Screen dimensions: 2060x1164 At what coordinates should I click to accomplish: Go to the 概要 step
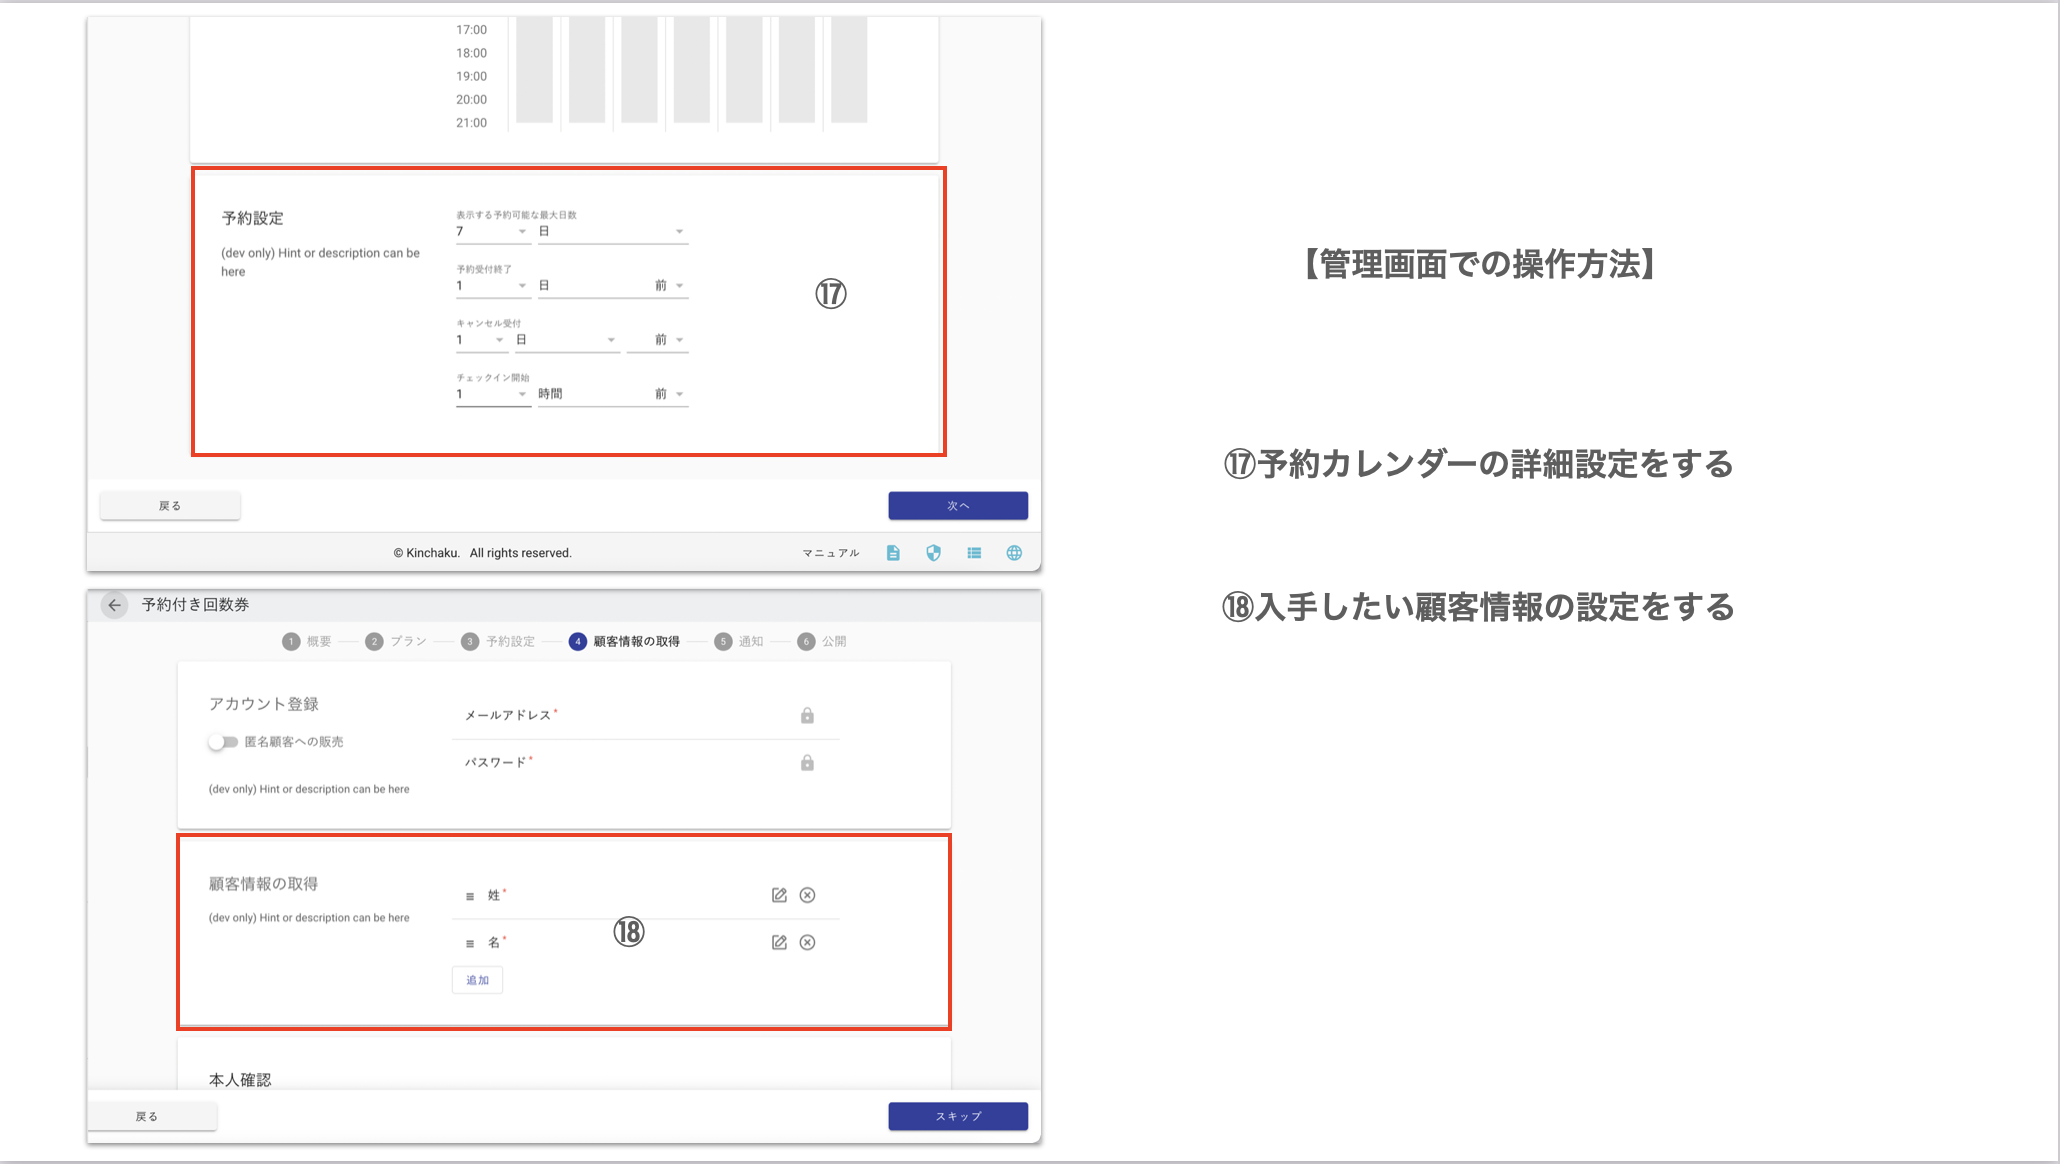(x=307, y=642)
